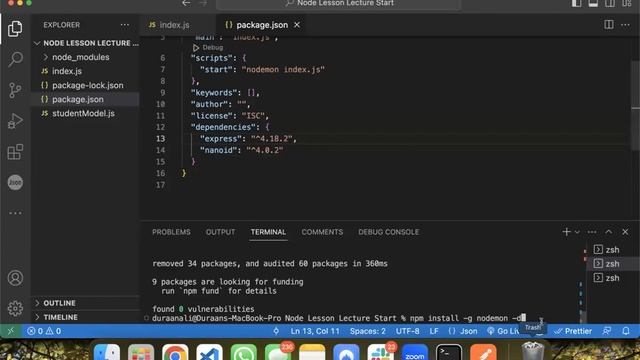Open studentModel.js in the Explorer
The height and width of the screenshot is (360, 640).
86,113
